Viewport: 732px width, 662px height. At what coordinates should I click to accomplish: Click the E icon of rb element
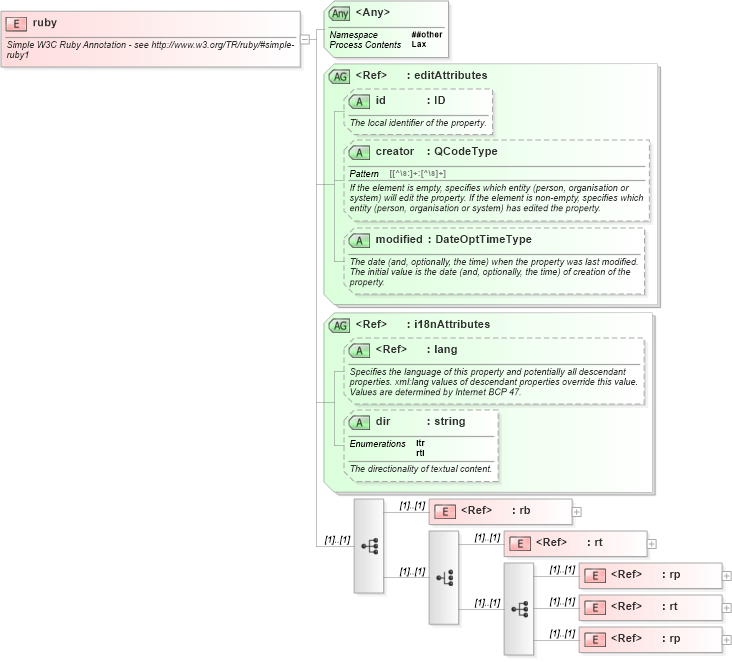coord(445,512)
